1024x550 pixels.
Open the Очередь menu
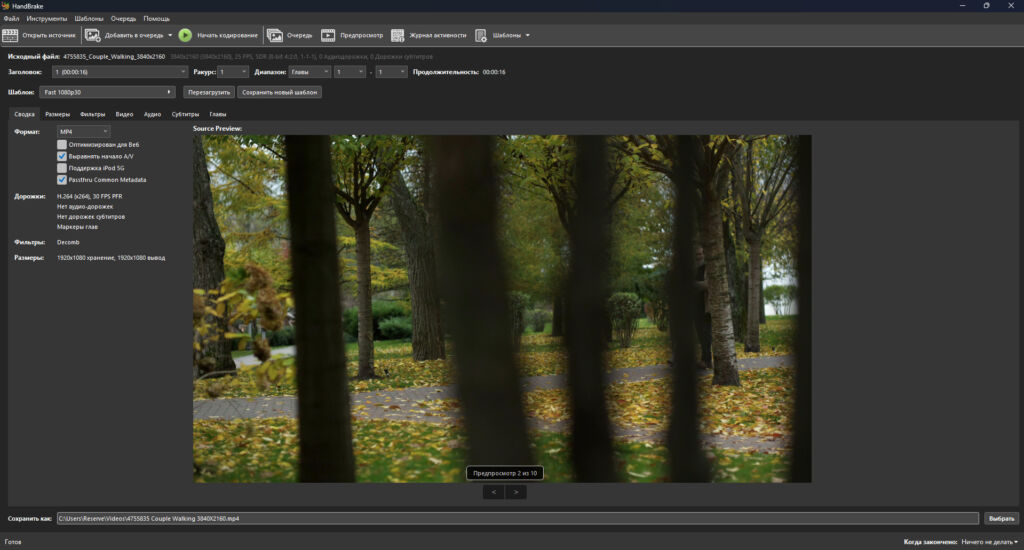[x=123, y=19]
